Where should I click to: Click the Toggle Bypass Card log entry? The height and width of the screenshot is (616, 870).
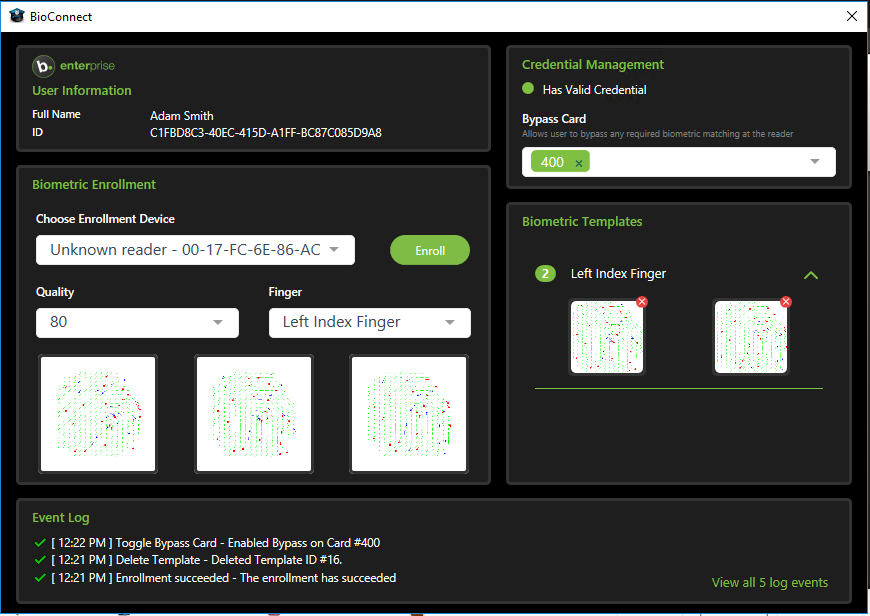tap(216, 543)
